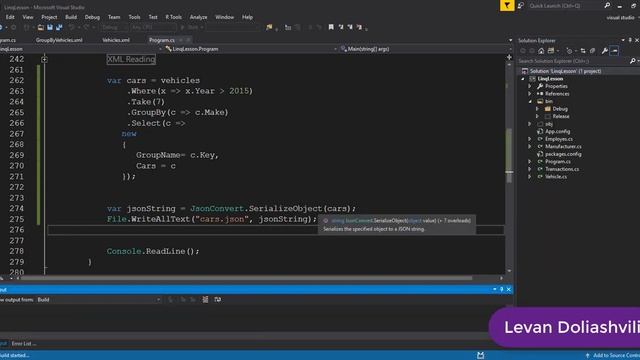The image size is (640, 360).
Task: Expand the References node
Action: coord(530,94)
